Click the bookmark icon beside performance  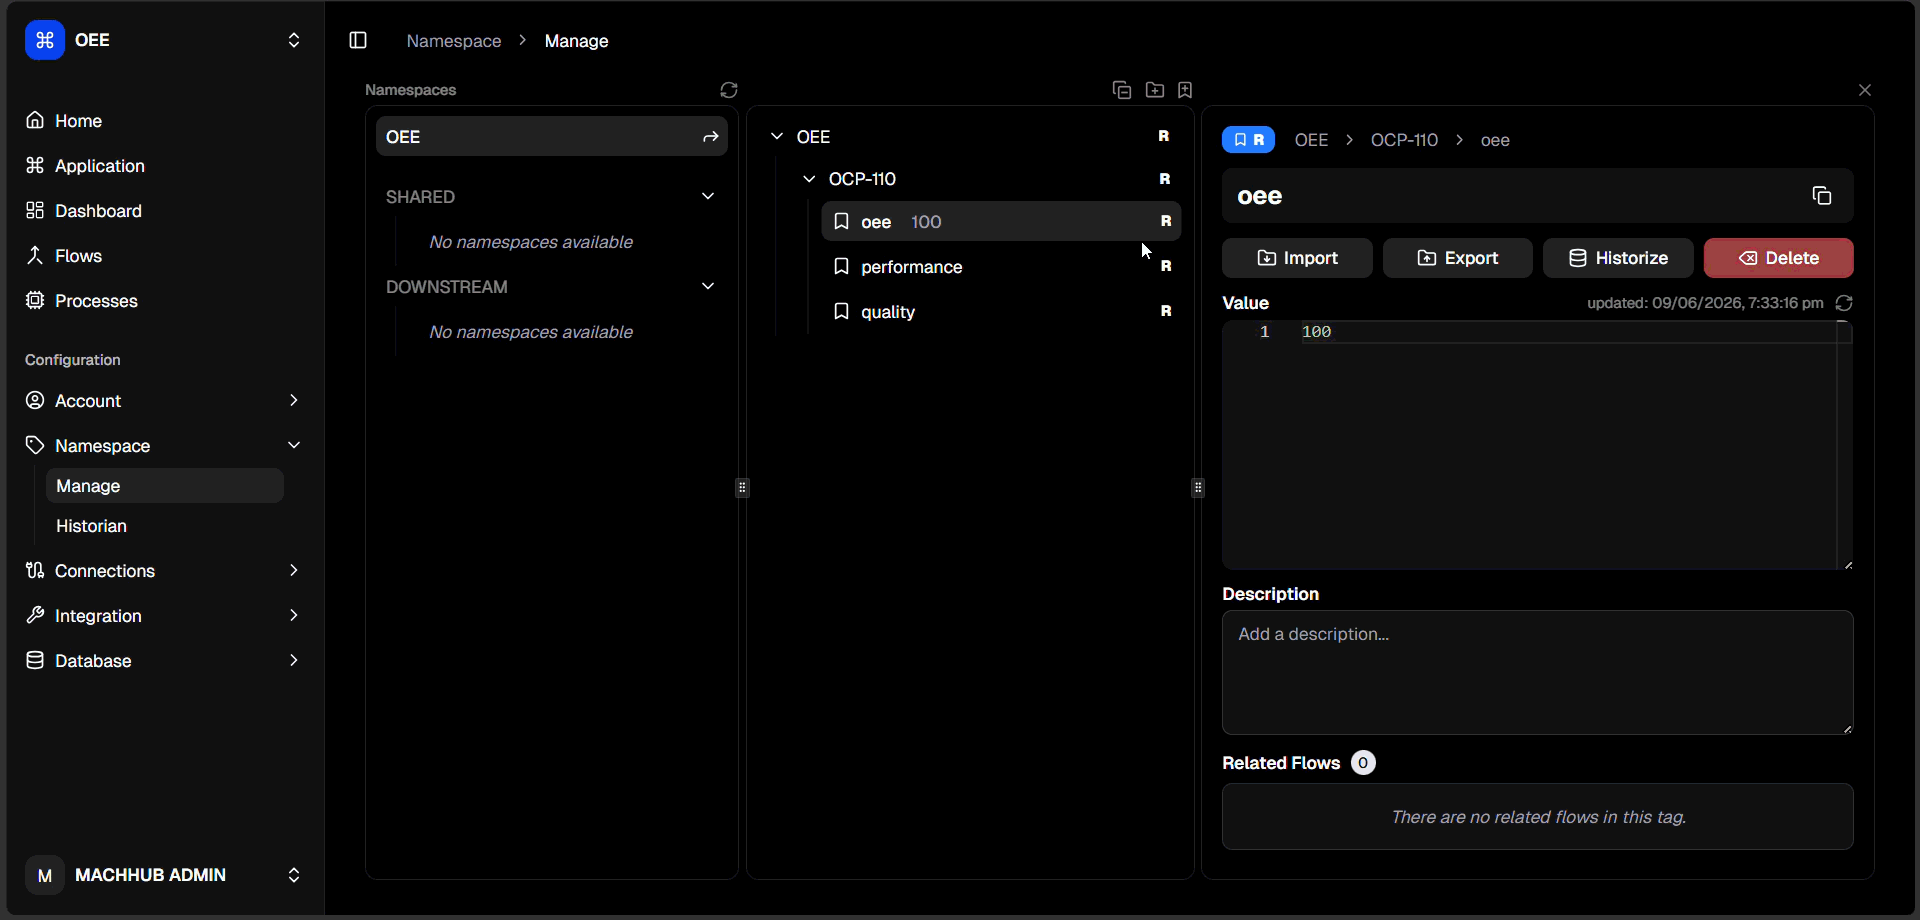point(841,266)
